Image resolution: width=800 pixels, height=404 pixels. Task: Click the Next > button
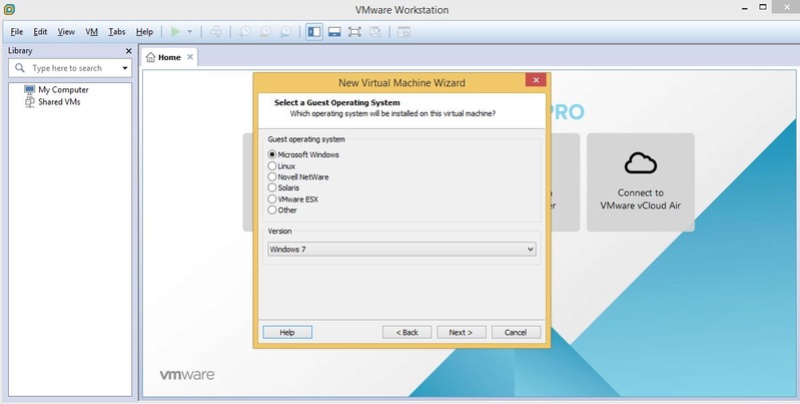click(x=461, y=332)
